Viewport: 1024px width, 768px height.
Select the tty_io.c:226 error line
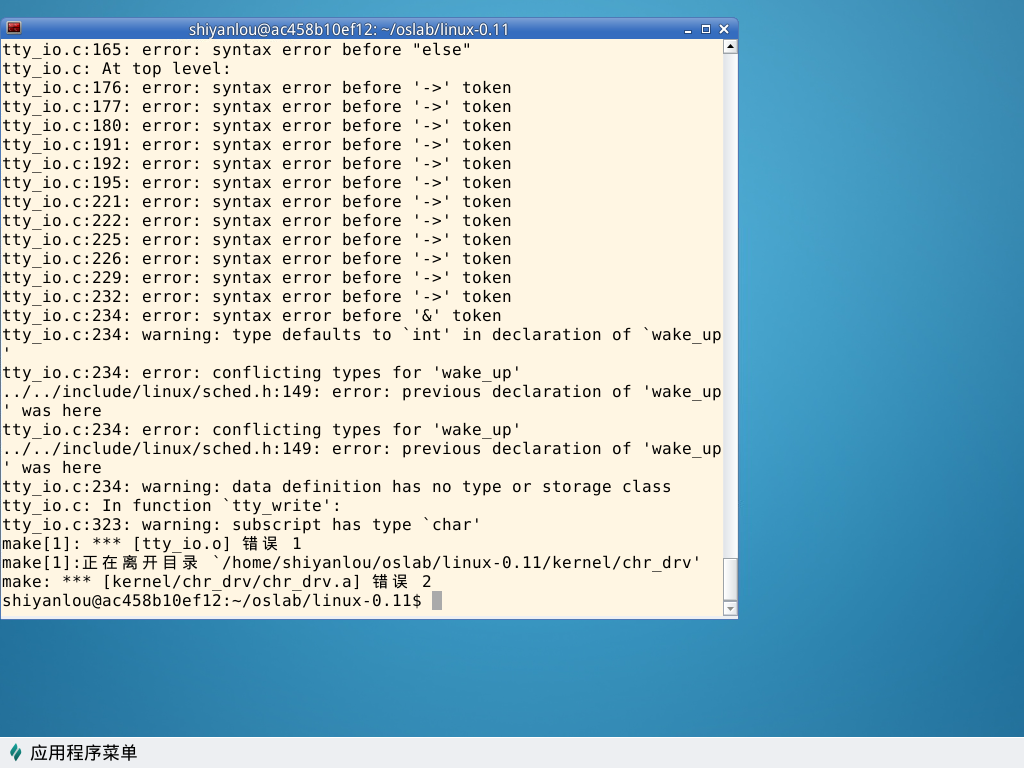pos(257,259)
